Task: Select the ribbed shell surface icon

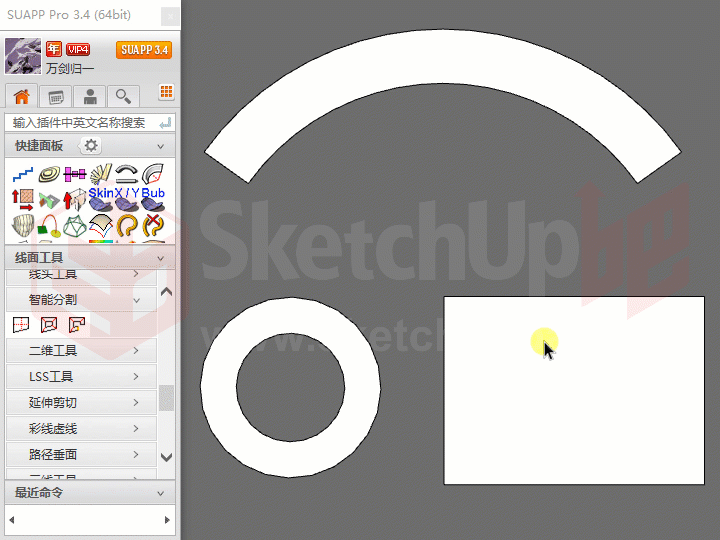Action: click(x=22, y=226)
